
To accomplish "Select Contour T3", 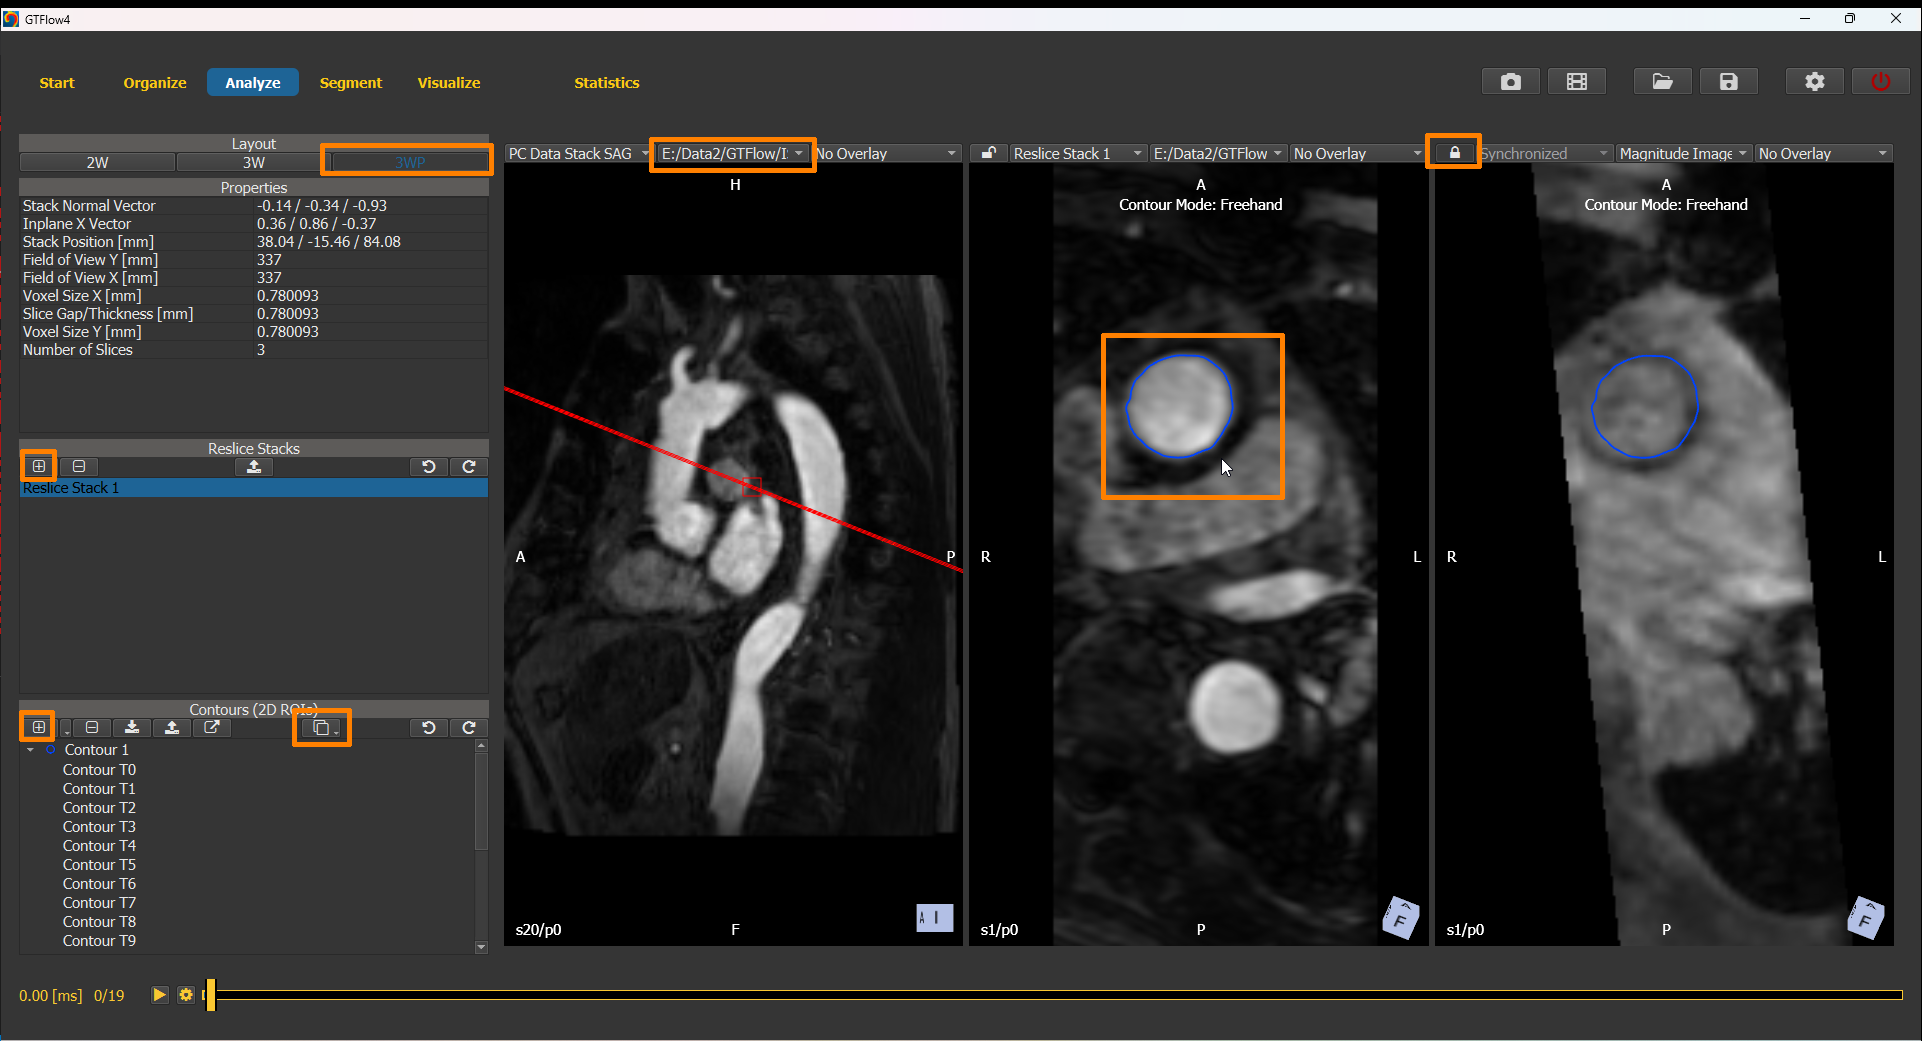I will point(99,827).
